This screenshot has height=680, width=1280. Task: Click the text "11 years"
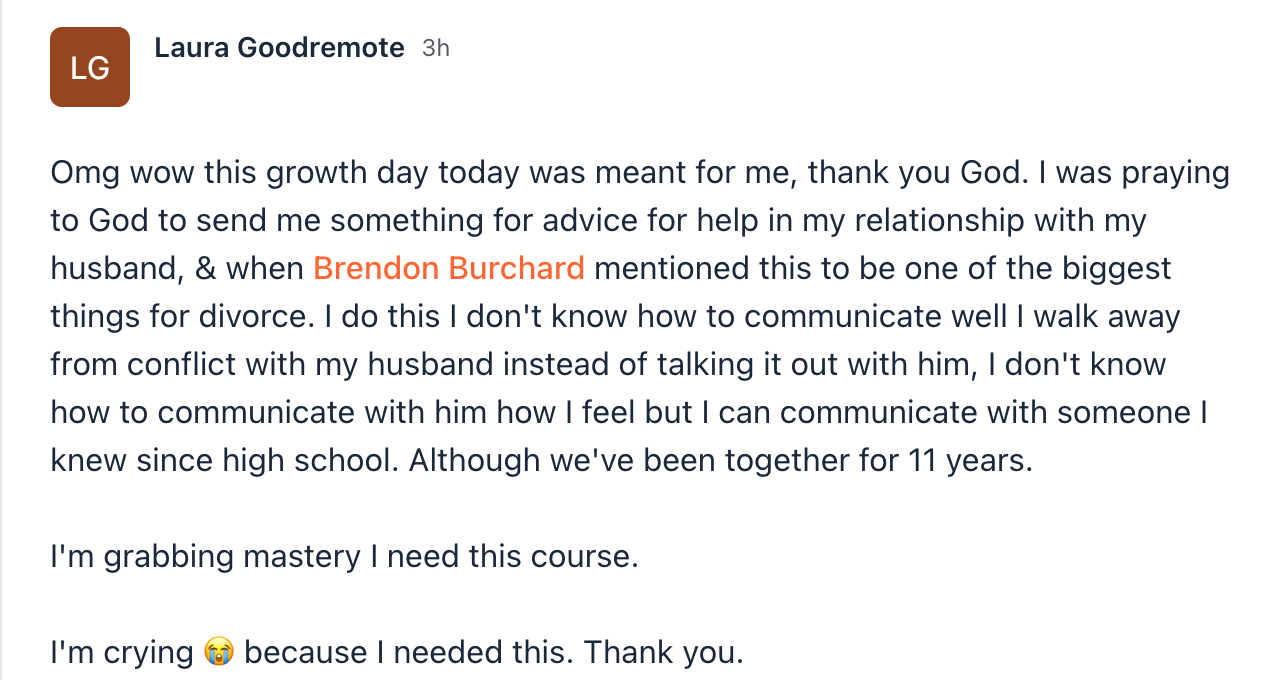click(967, 461)
